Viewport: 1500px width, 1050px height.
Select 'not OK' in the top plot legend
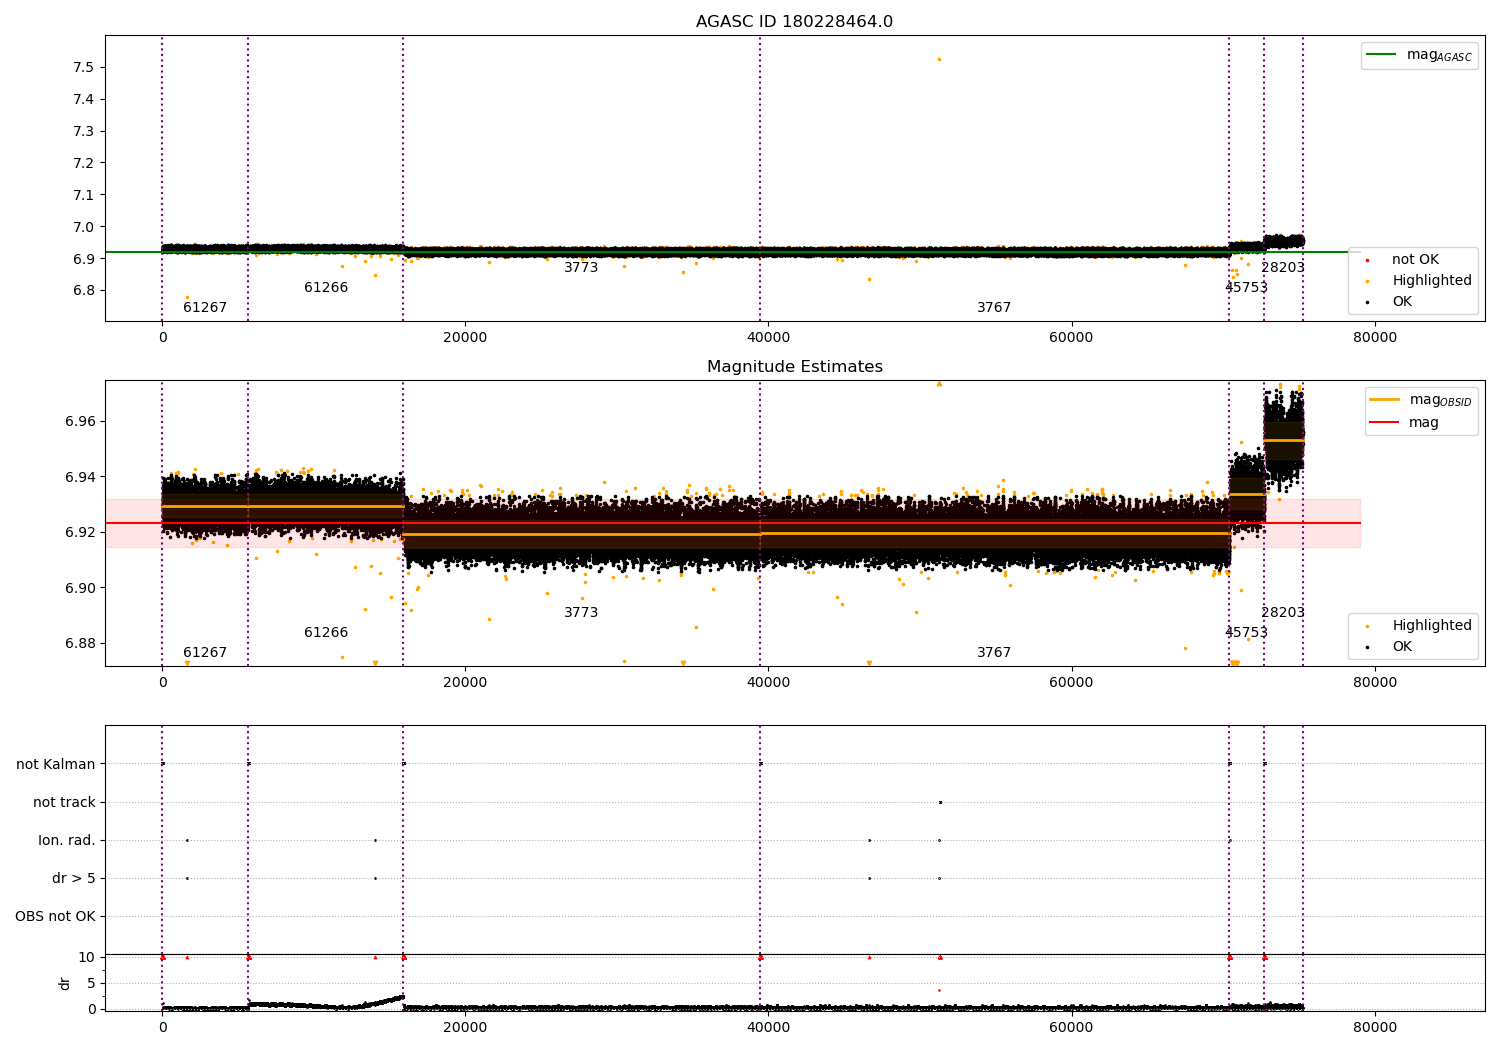click(1415, 260)
